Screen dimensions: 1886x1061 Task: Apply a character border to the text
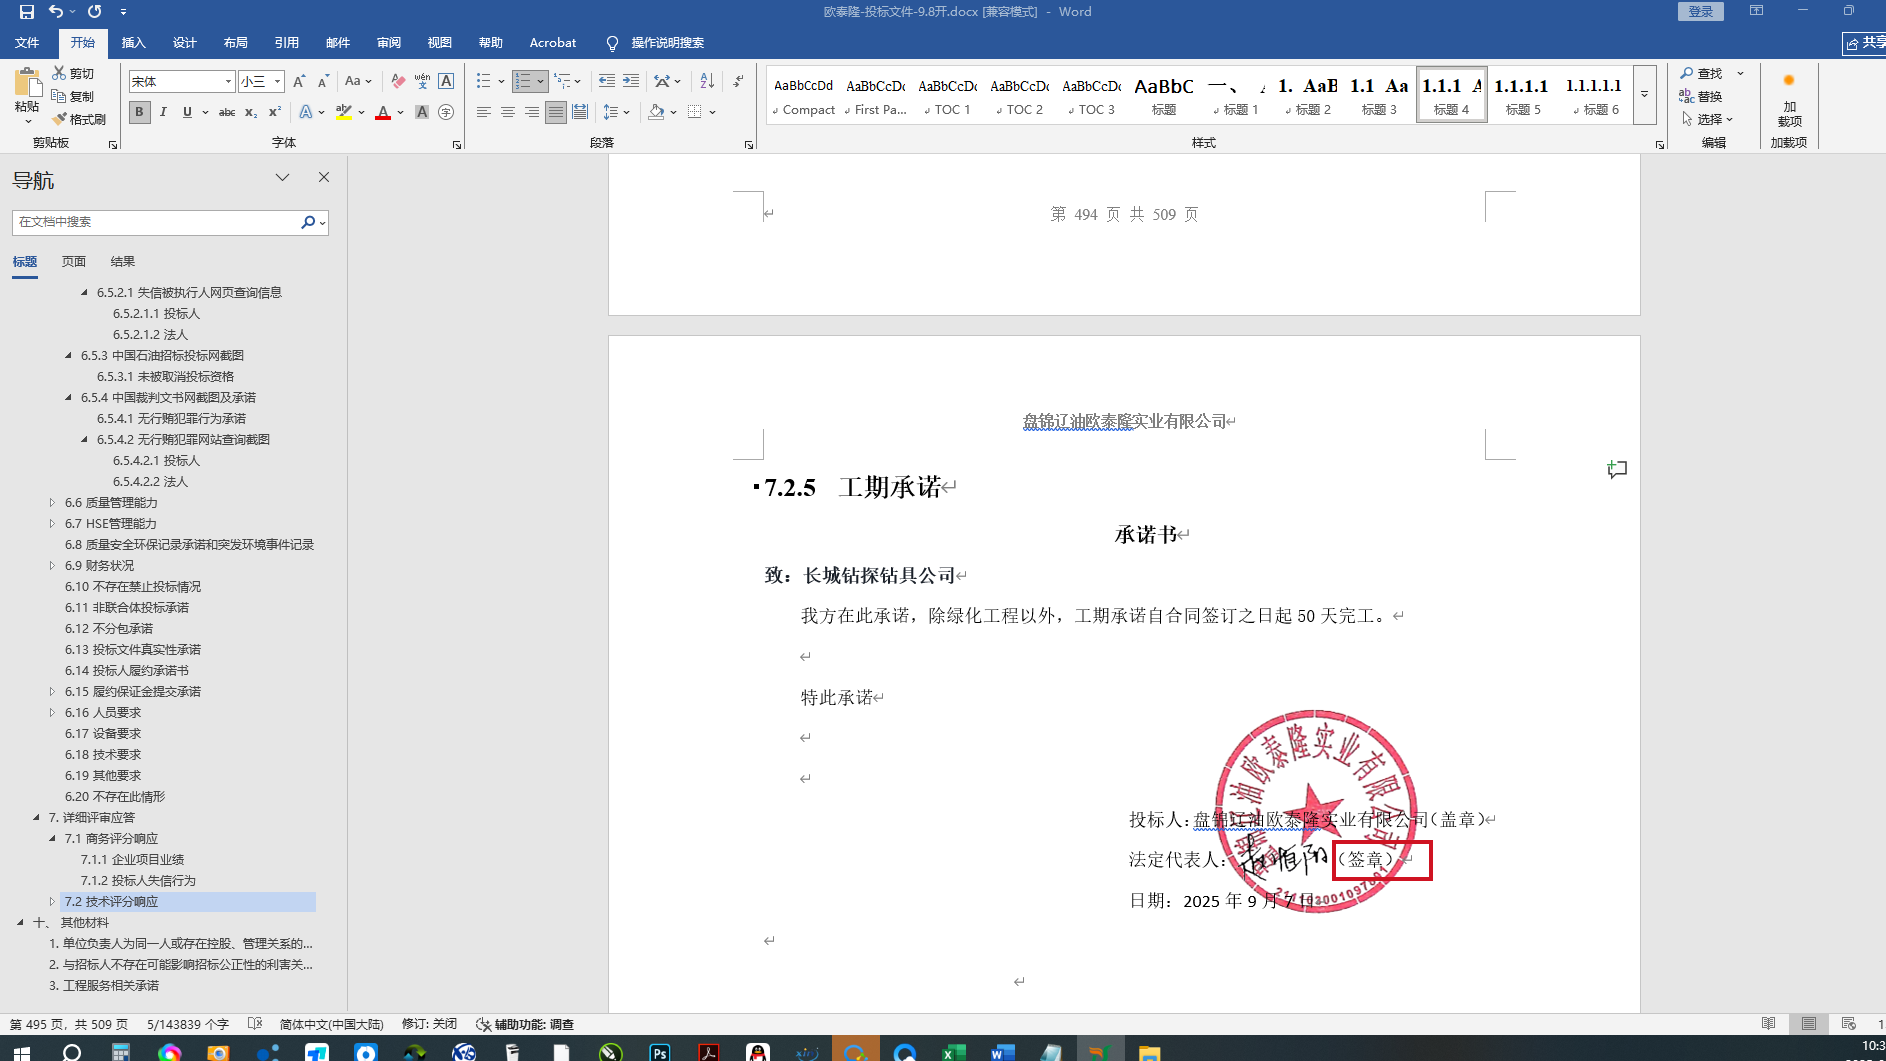coord(446,81)
